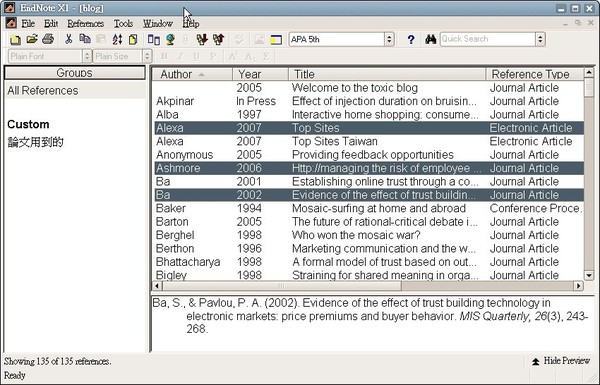
Task: Click inside the Quick Search field
Action: coord(488,39)
